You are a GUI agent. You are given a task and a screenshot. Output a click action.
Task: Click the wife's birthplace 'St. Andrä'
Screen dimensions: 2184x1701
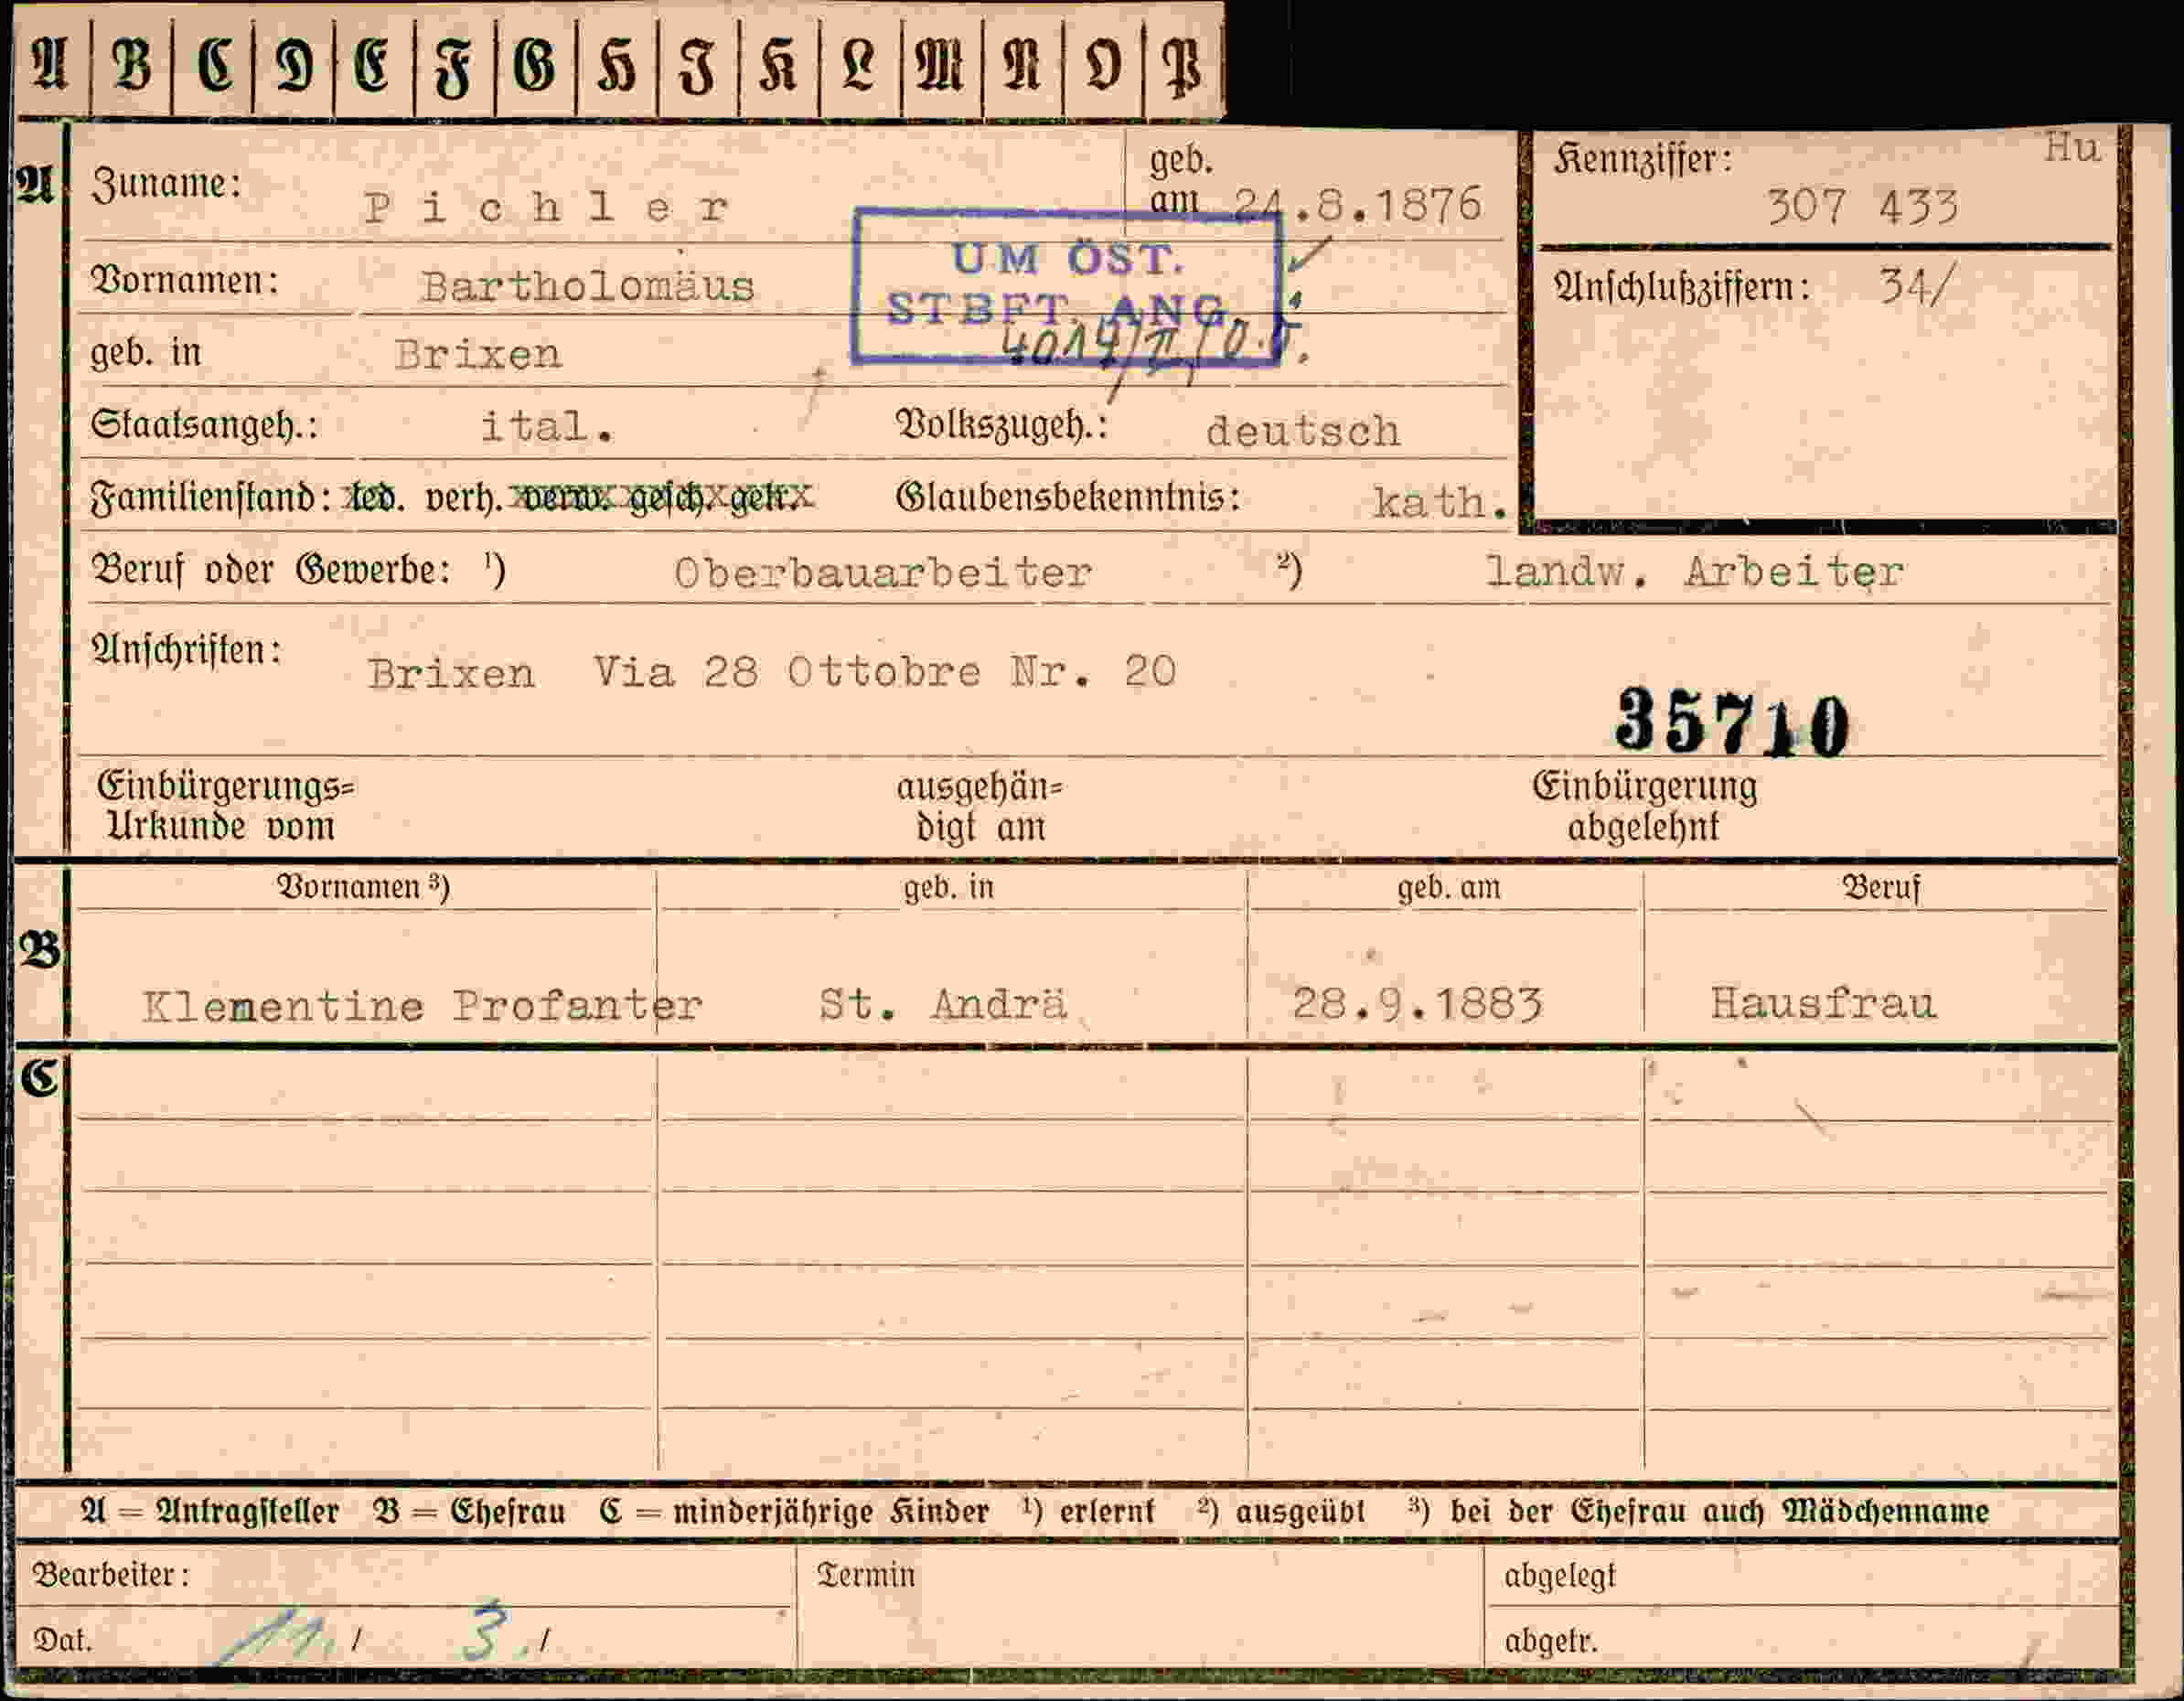pos(943,1004)
